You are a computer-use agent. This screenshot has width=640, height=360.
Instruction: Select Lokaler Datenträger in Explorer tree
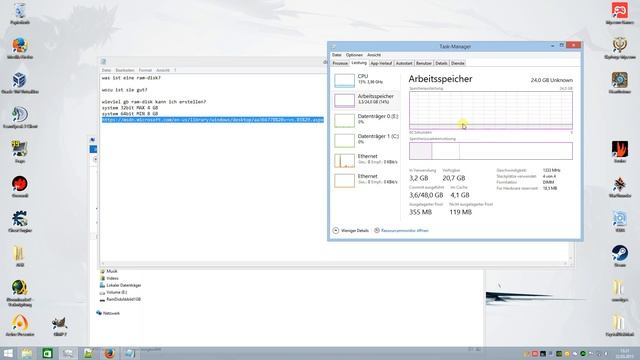click(x=120, y=285)
